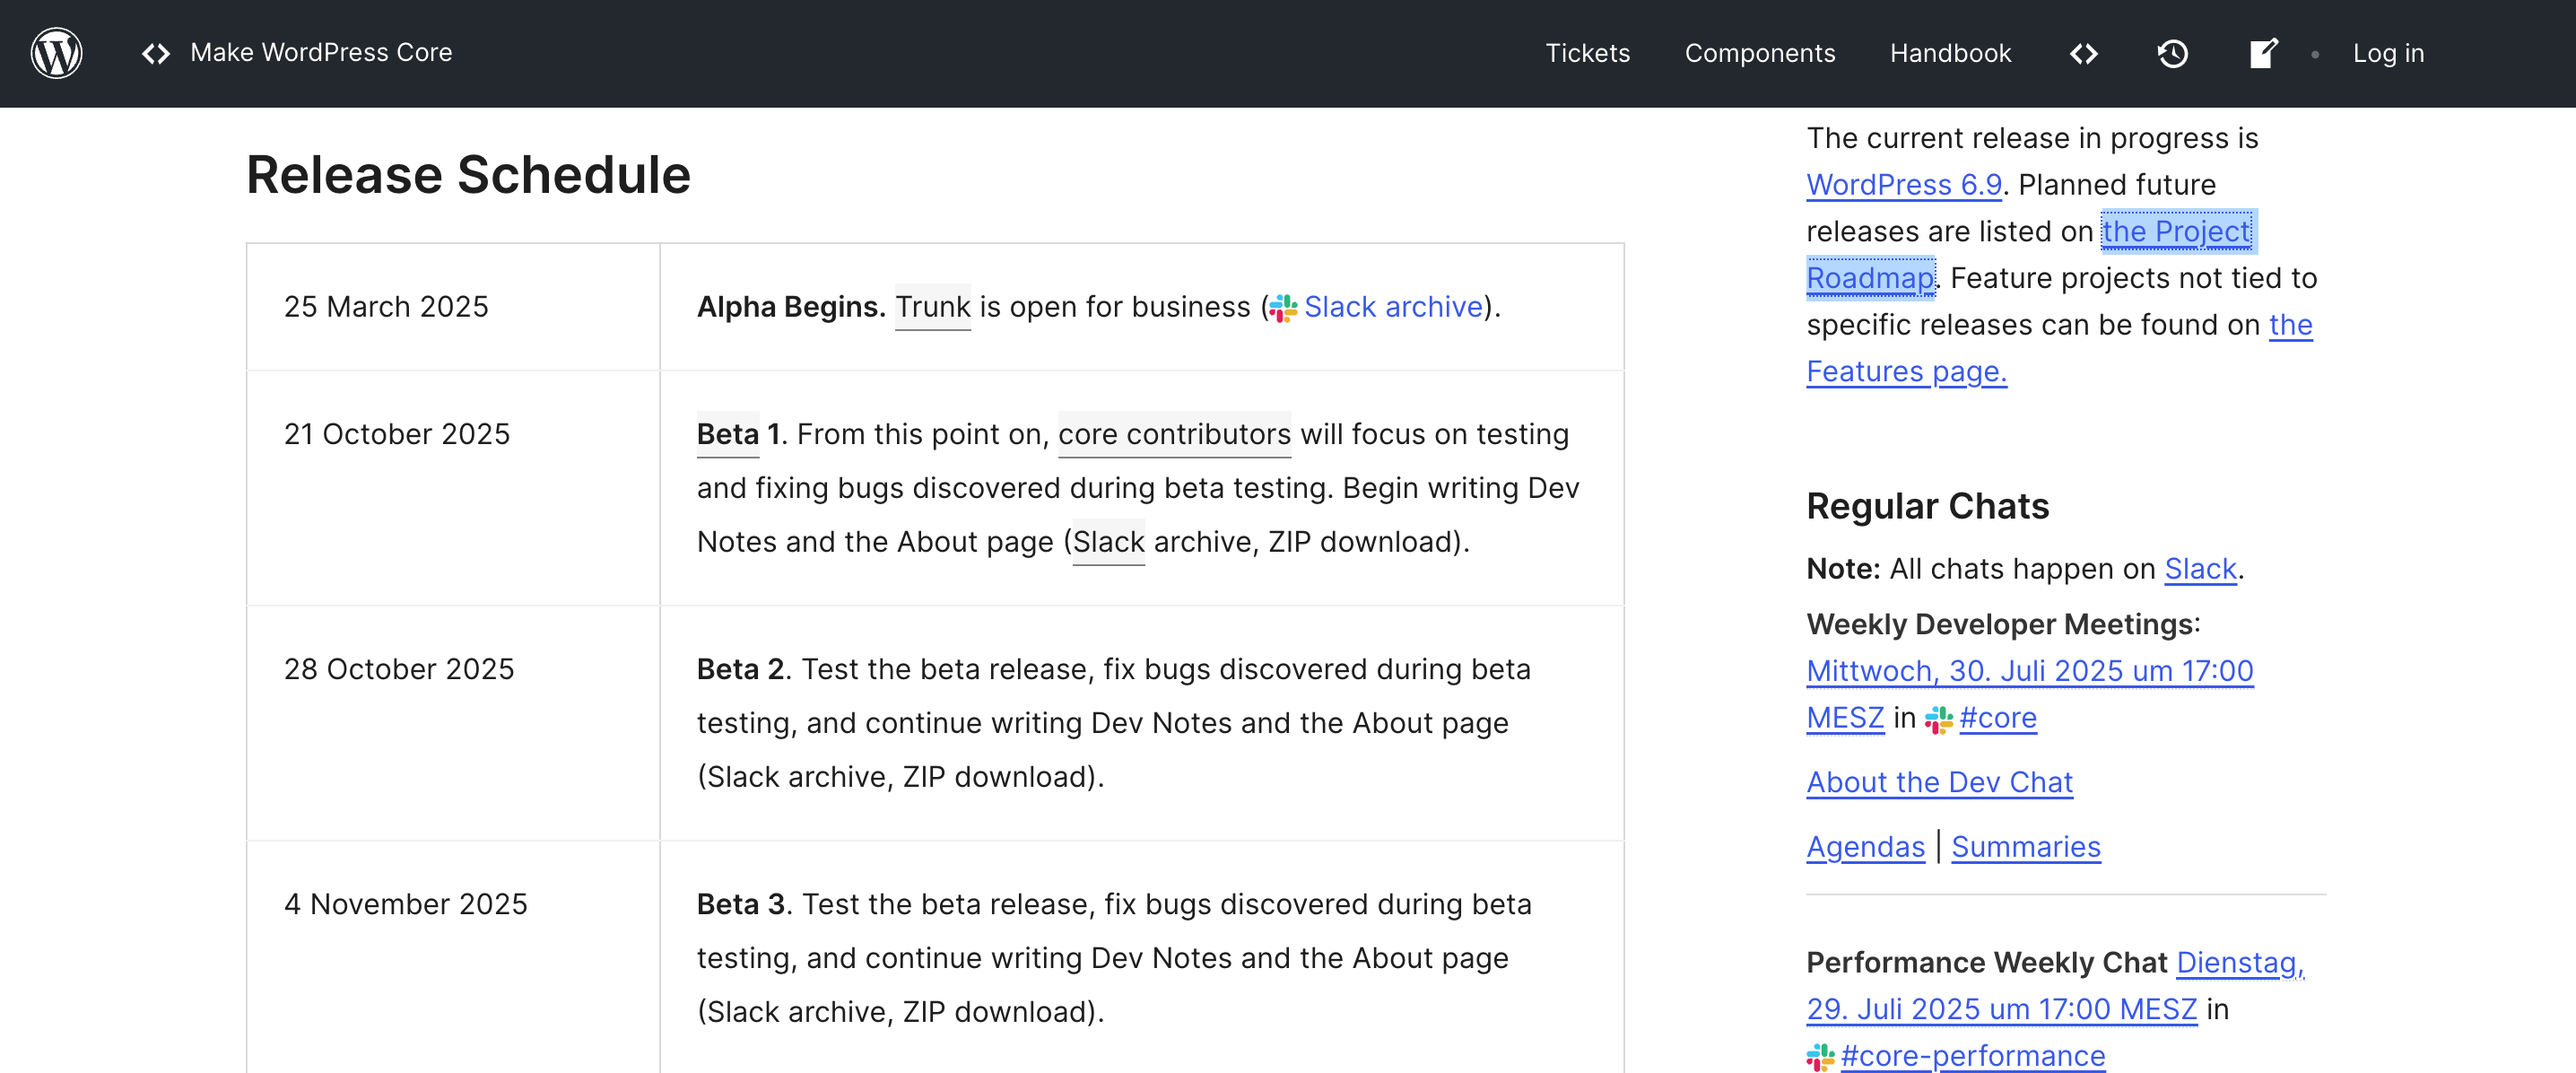Screen dimensions: 2576x1073
Task: Open the Summaries link
Action: pyautogui.click(x=2025, y=847)
